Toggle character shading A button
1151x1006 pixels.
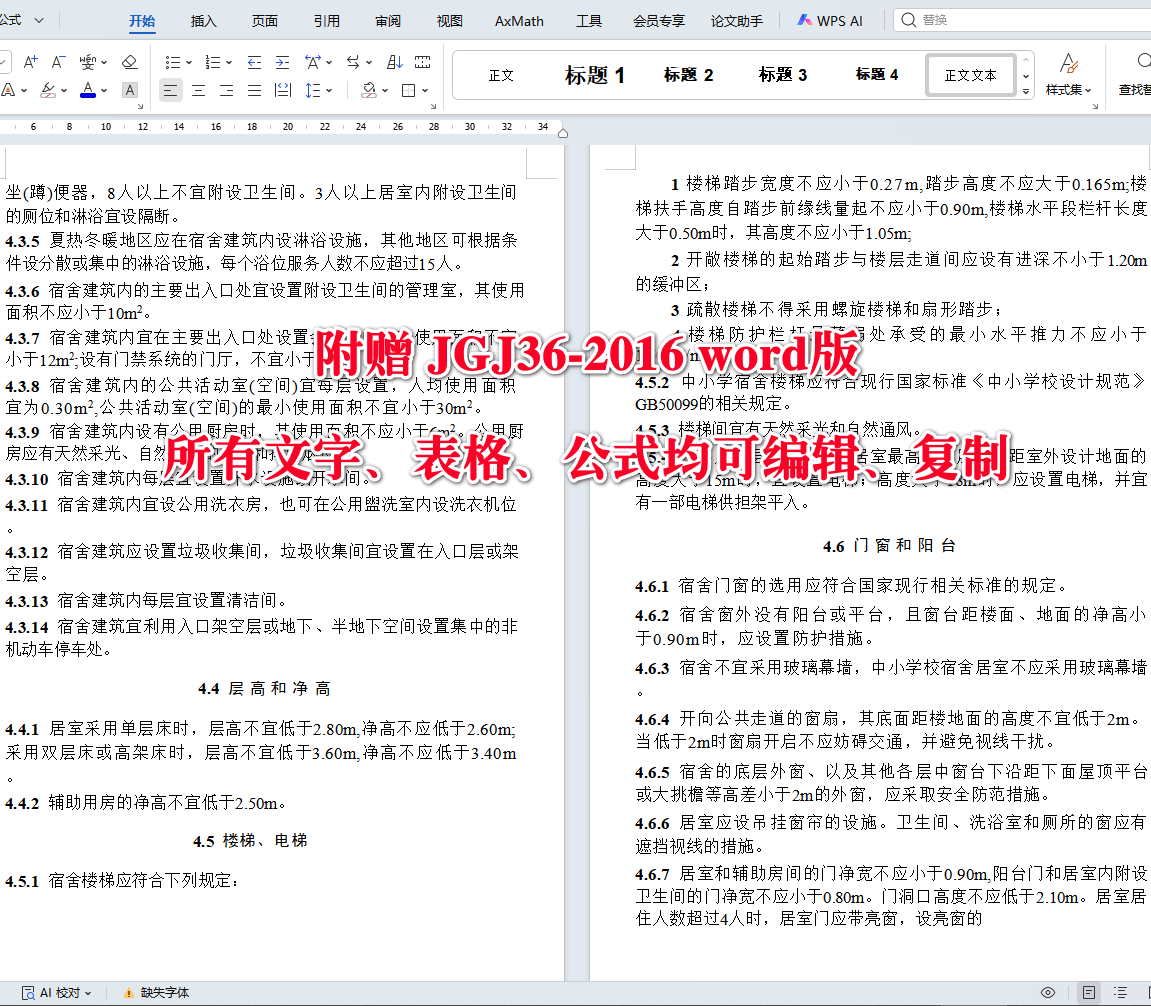click(130, 90)
